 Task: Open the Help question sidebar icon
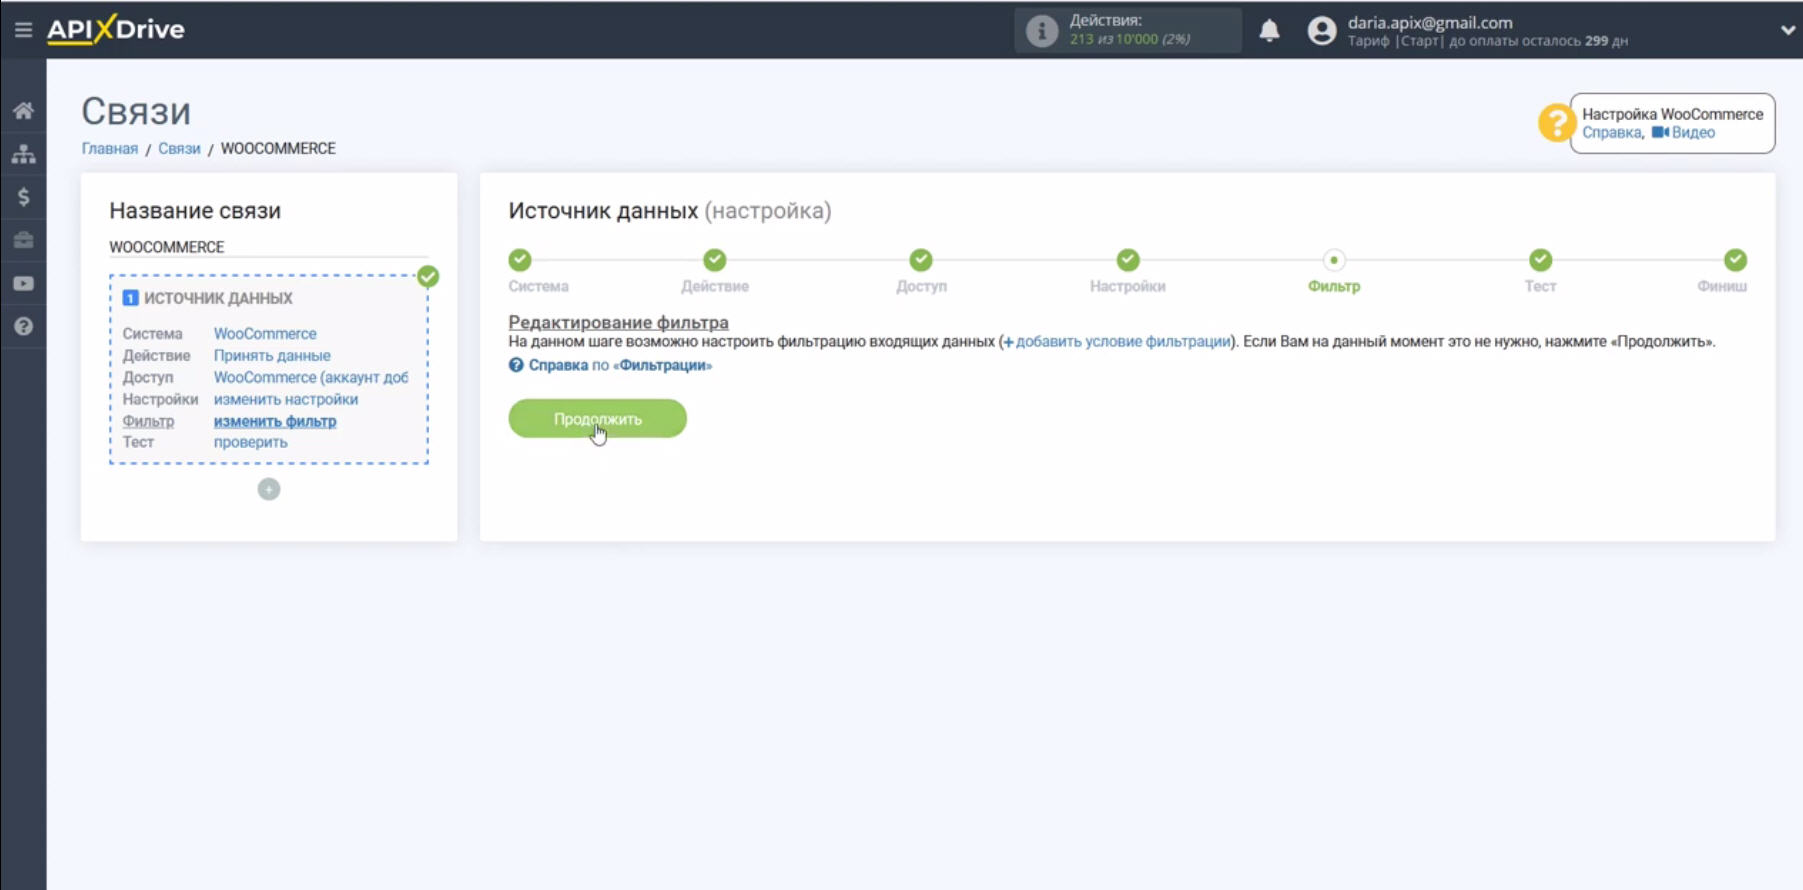point(23,327)
